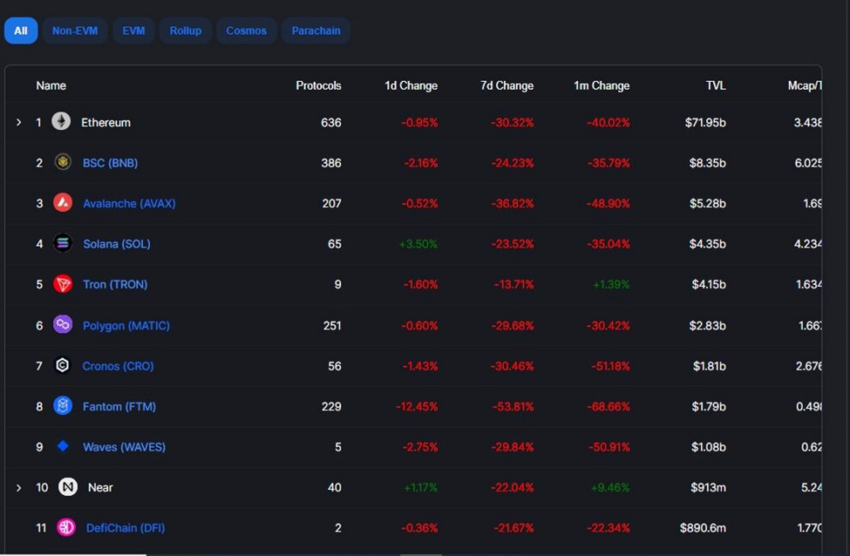This screenshot has width=850, height=556.
Task: Click the Solana logo icon
Action: point(63,243)
